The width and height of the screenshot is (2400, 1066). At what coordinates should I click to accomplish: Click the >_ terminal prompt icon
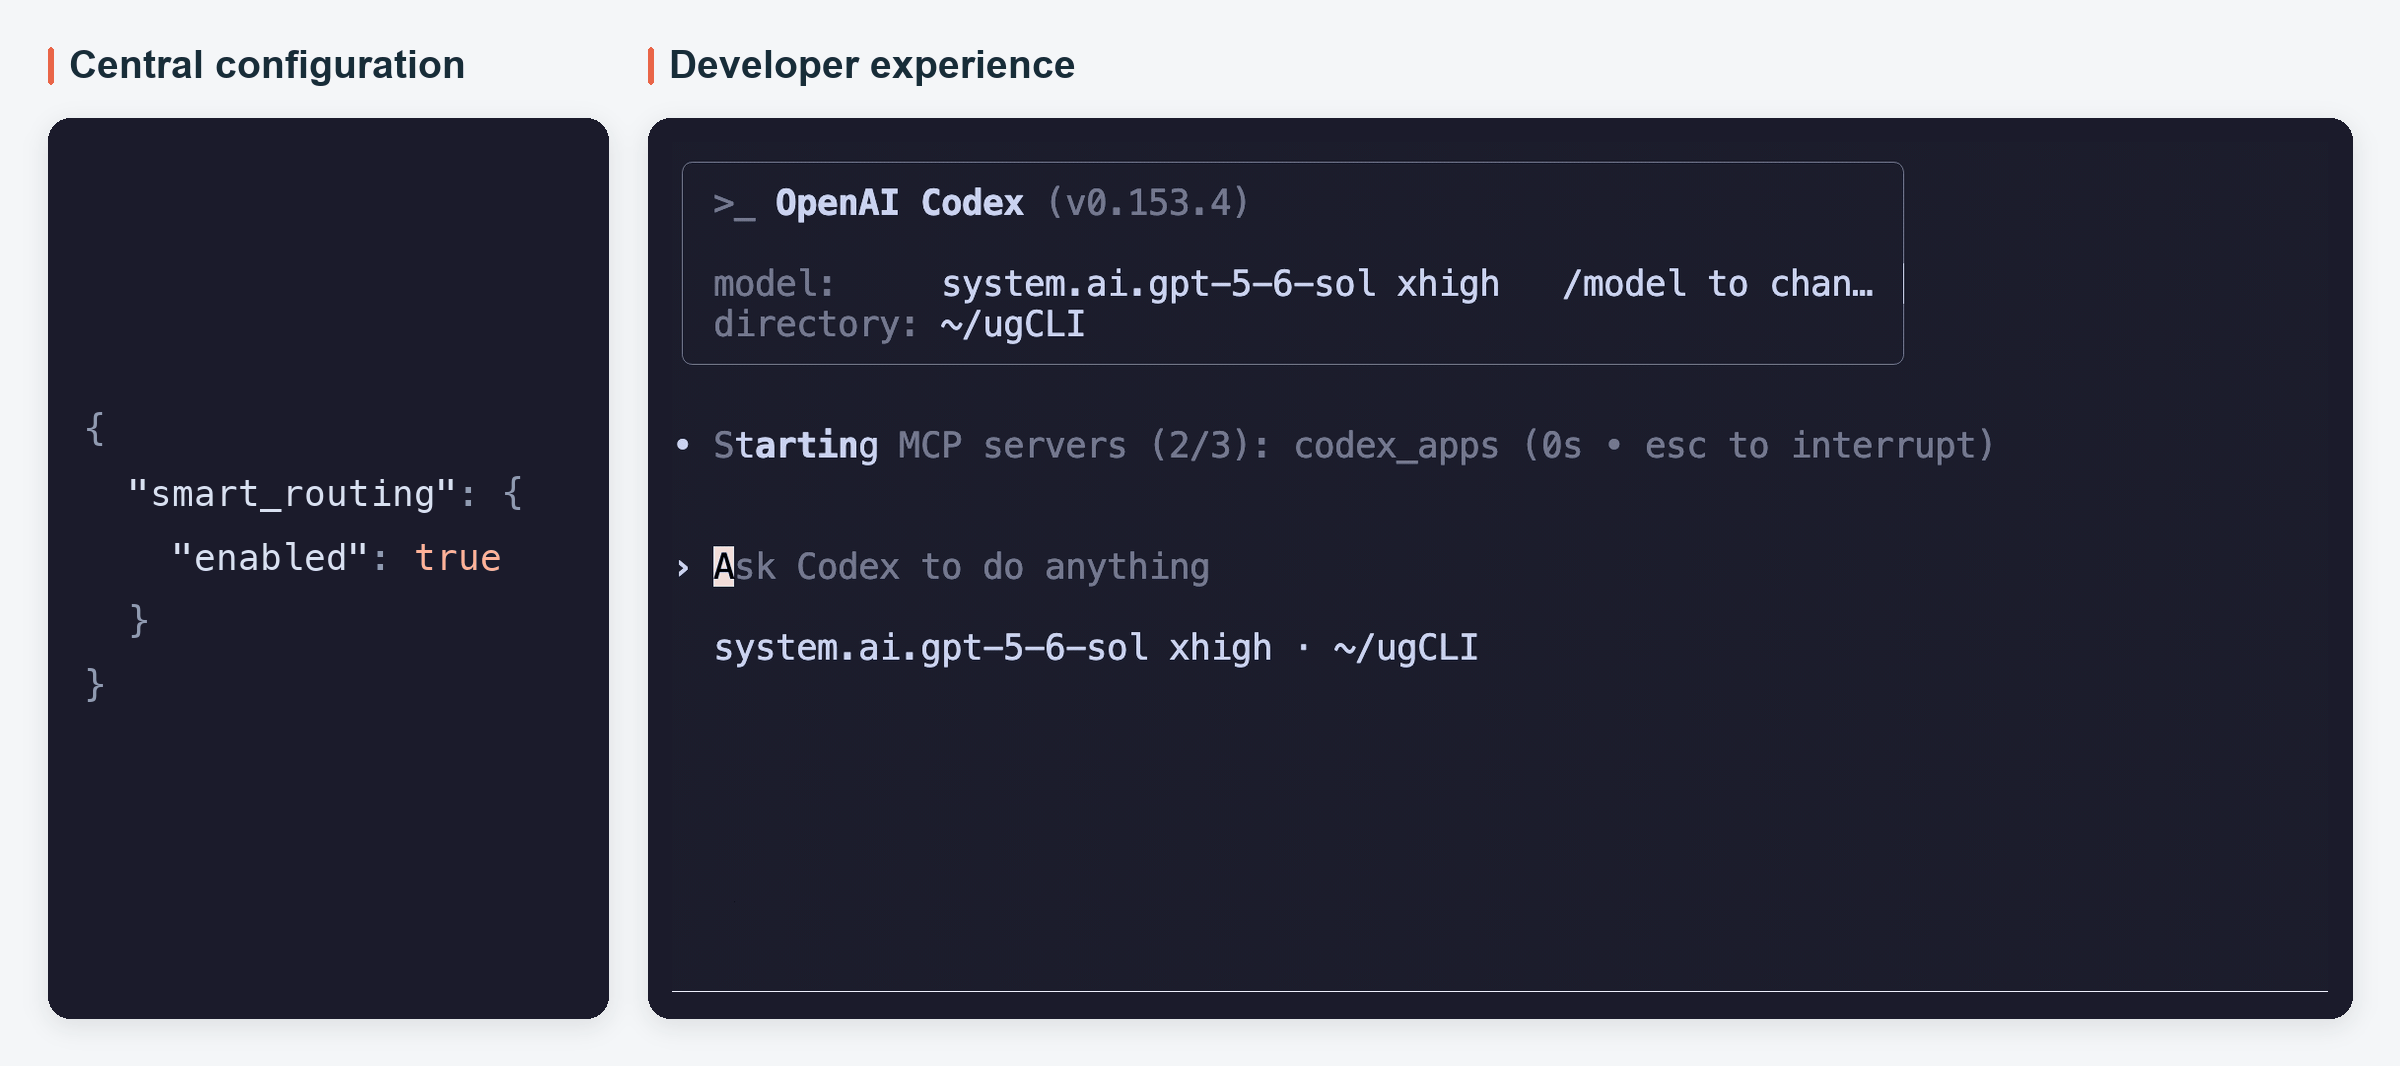pyautogui.click(x=734, y=205)
